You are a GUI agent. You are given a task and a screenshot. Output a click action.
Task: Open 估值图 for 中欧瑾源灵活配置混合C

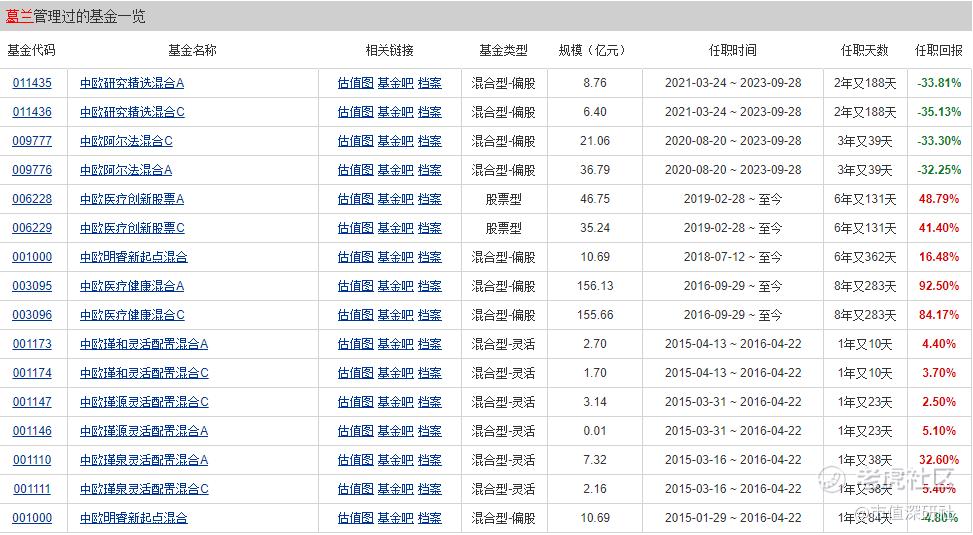pyautogui.click(x=356, y=402)
